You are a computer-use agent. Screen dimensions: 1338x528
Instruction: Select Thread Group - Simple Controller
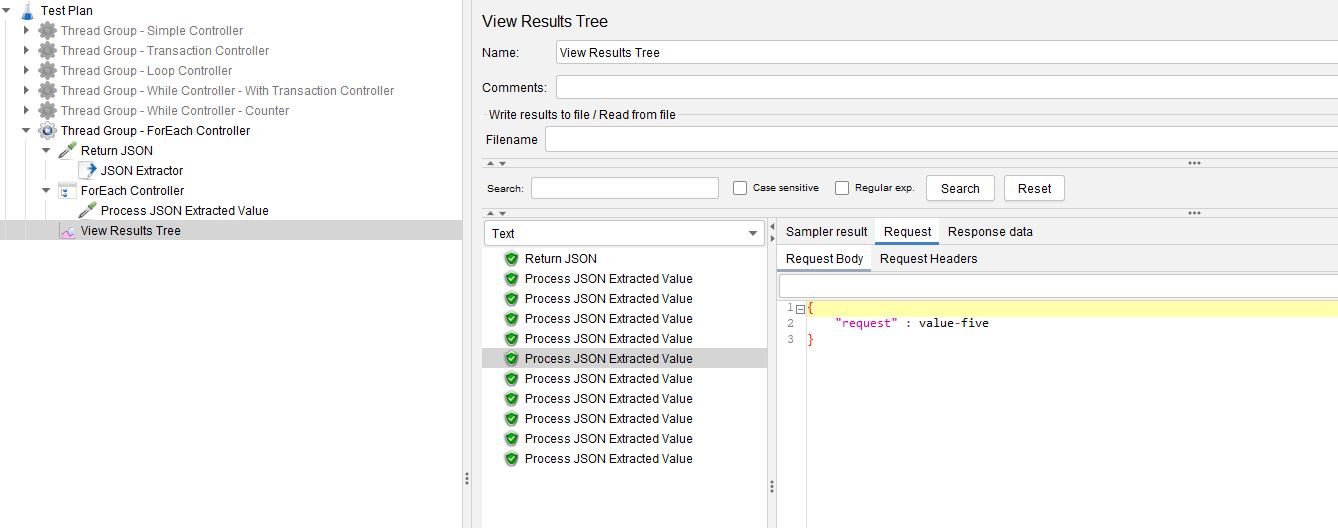[152, 31]
